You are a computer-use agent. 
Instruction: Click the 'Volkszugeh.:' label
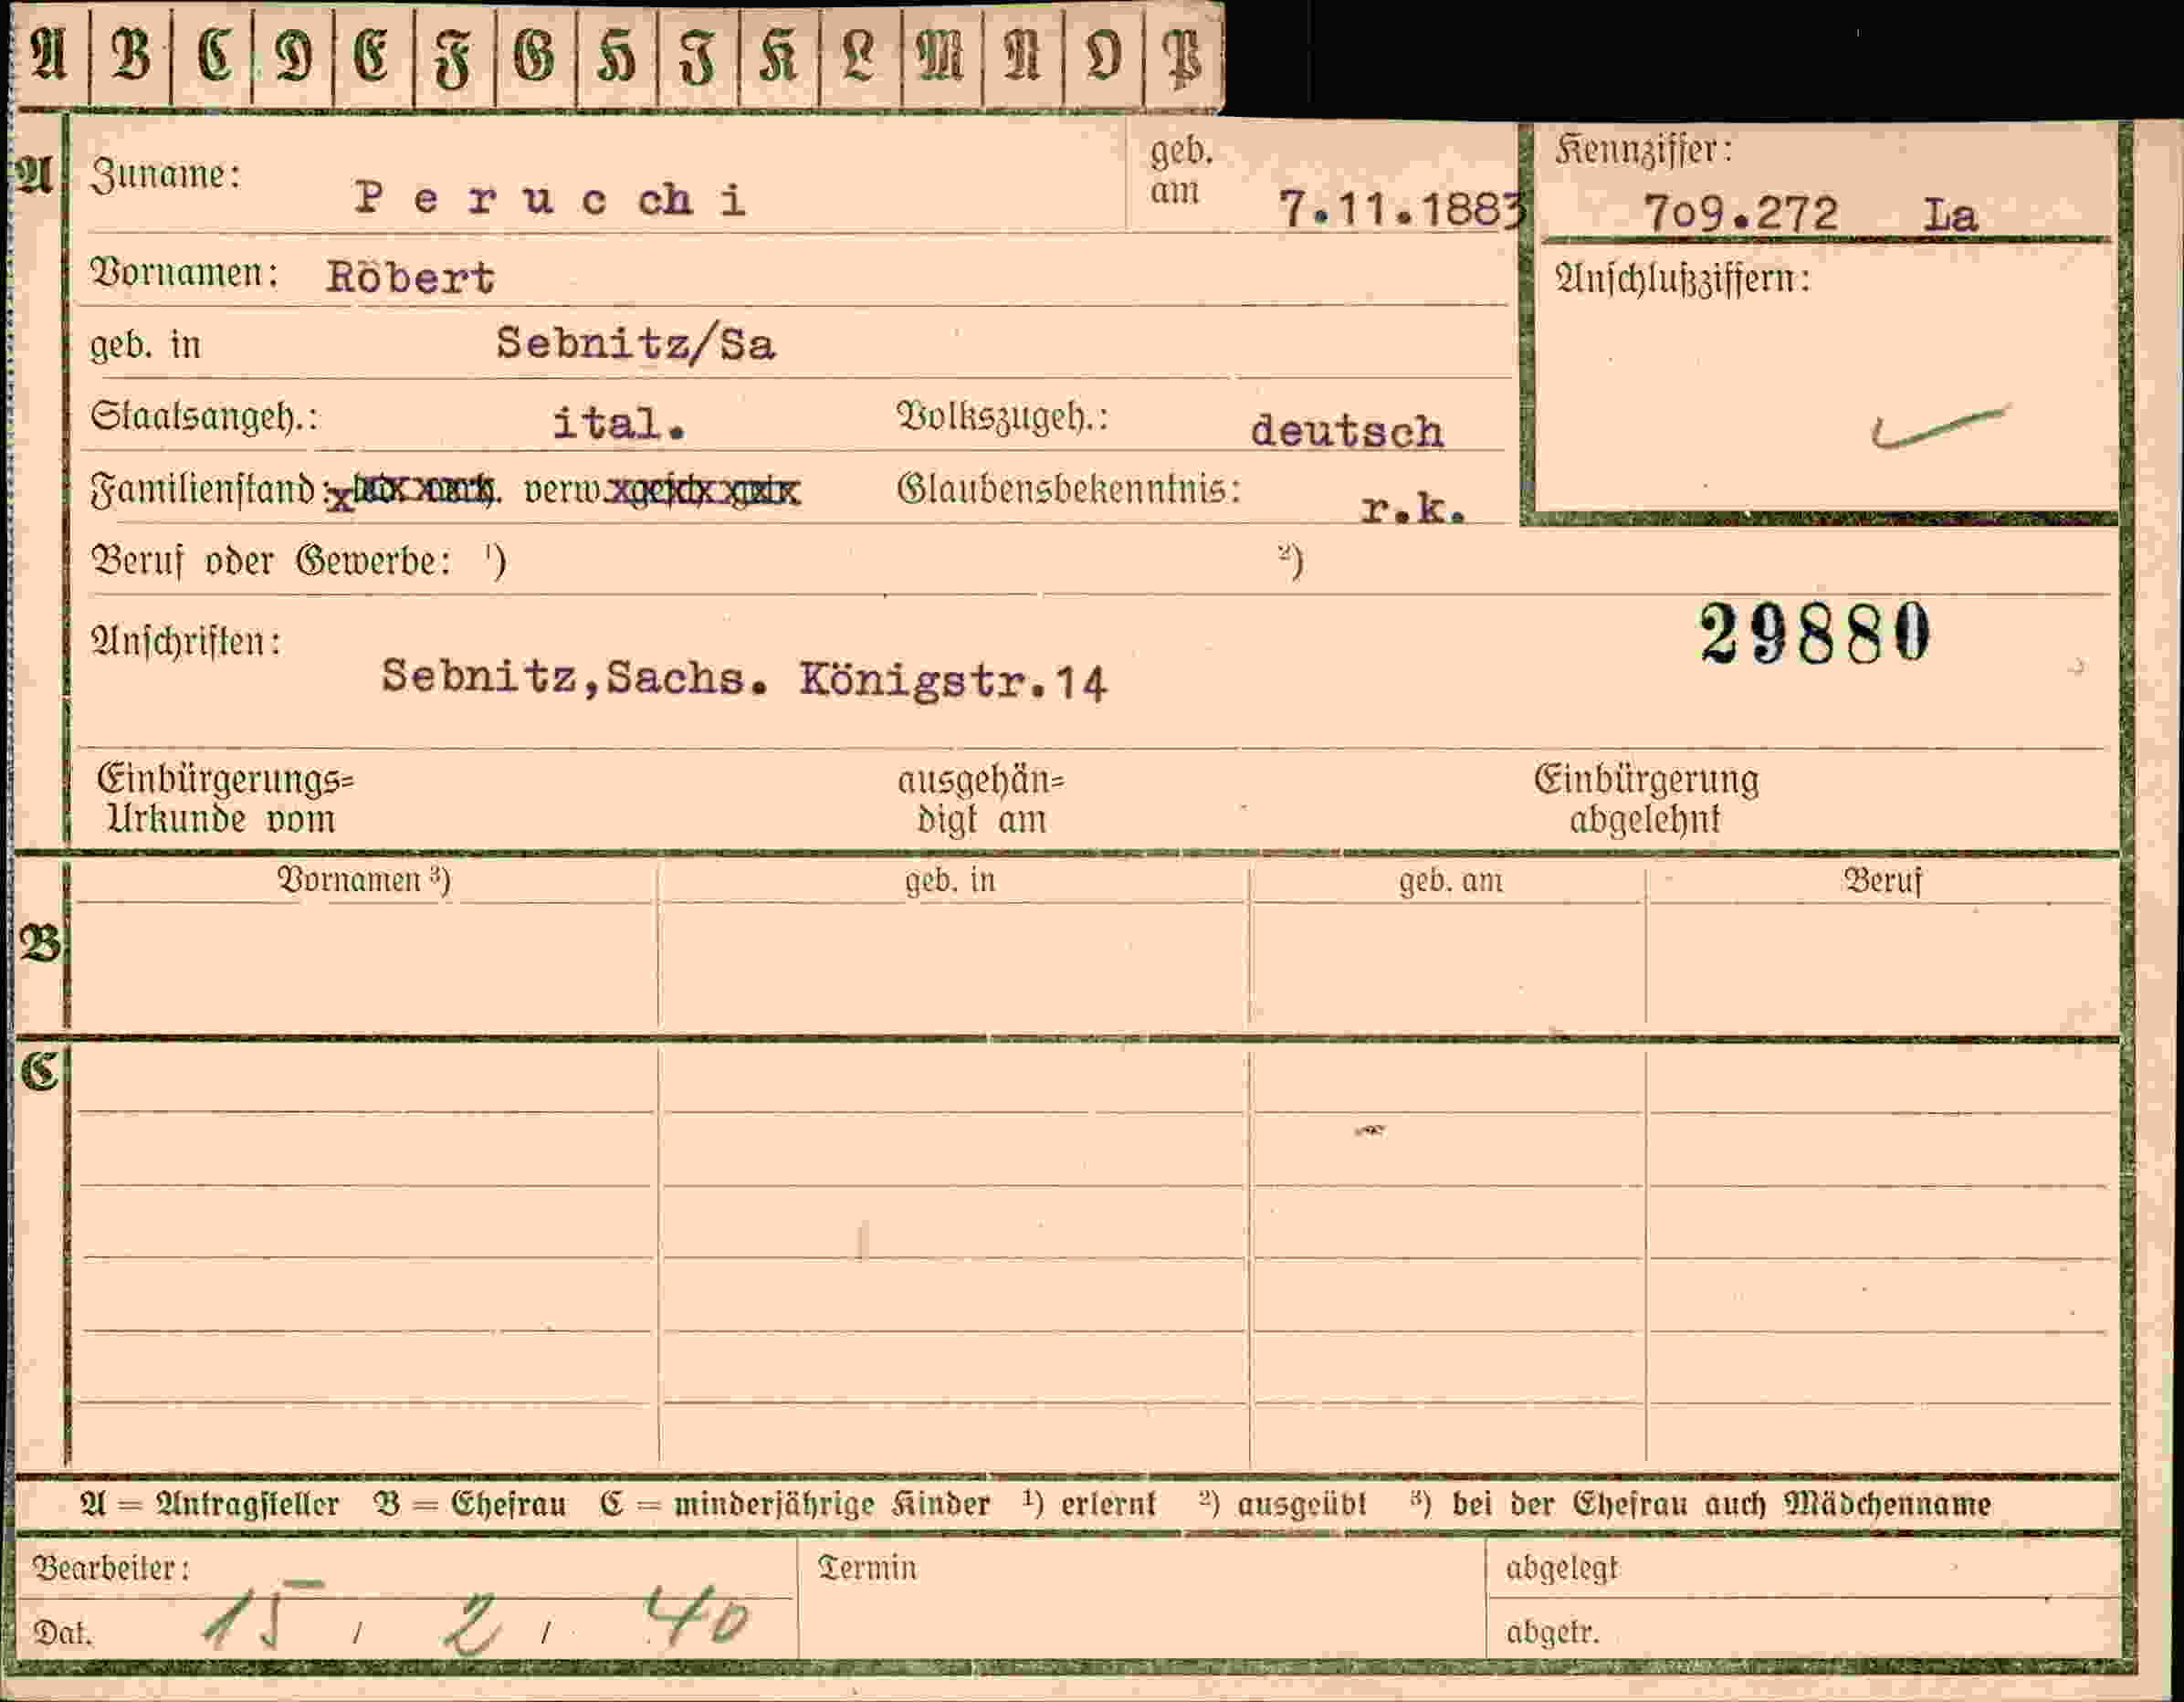point(1003,416)
